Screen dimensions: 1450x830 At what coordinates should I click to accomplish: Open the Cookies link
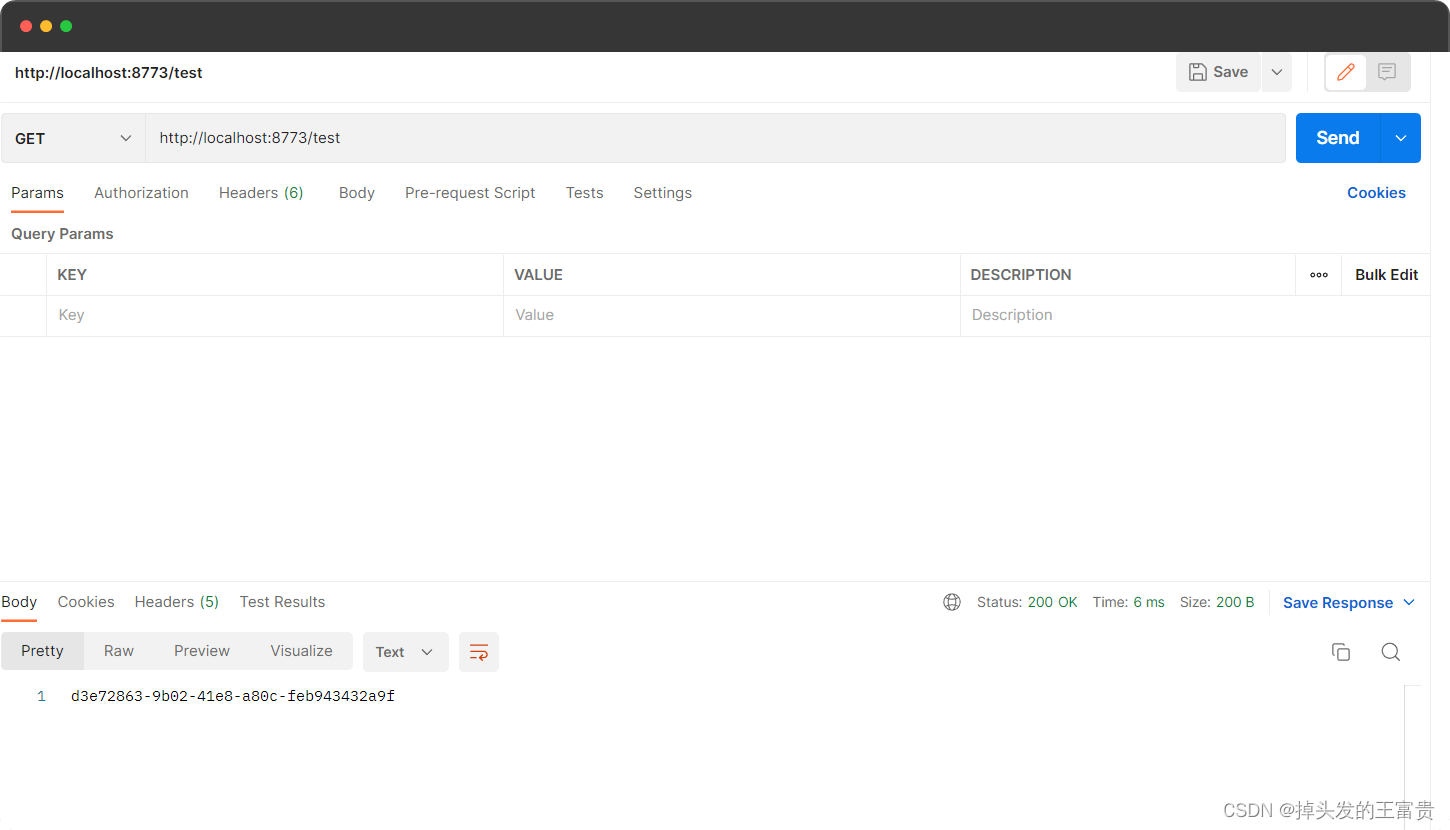point(1376,193)
